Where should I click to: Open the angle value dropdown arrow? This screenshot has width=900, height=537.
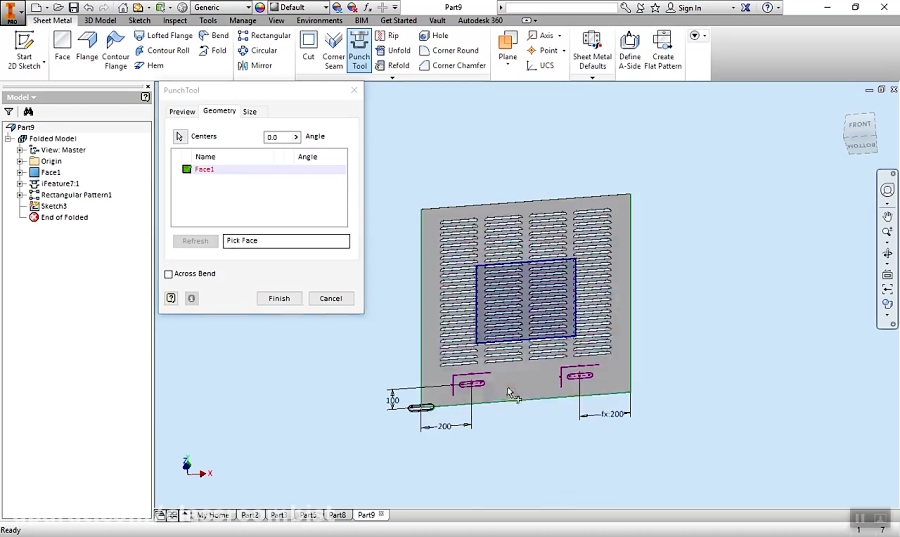click(295, 137)
